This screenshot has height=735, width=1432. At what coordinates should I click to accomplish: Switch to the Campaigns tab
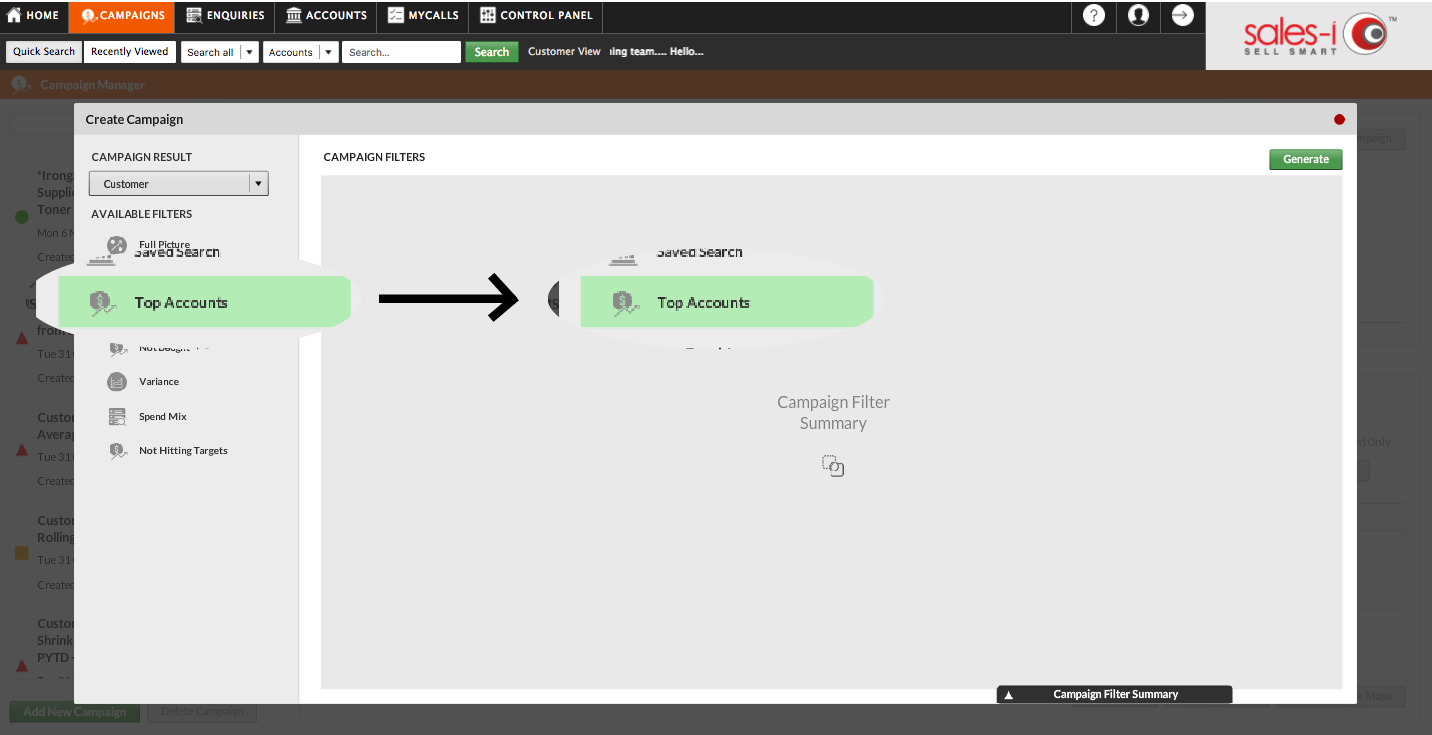tap(123, 16)
